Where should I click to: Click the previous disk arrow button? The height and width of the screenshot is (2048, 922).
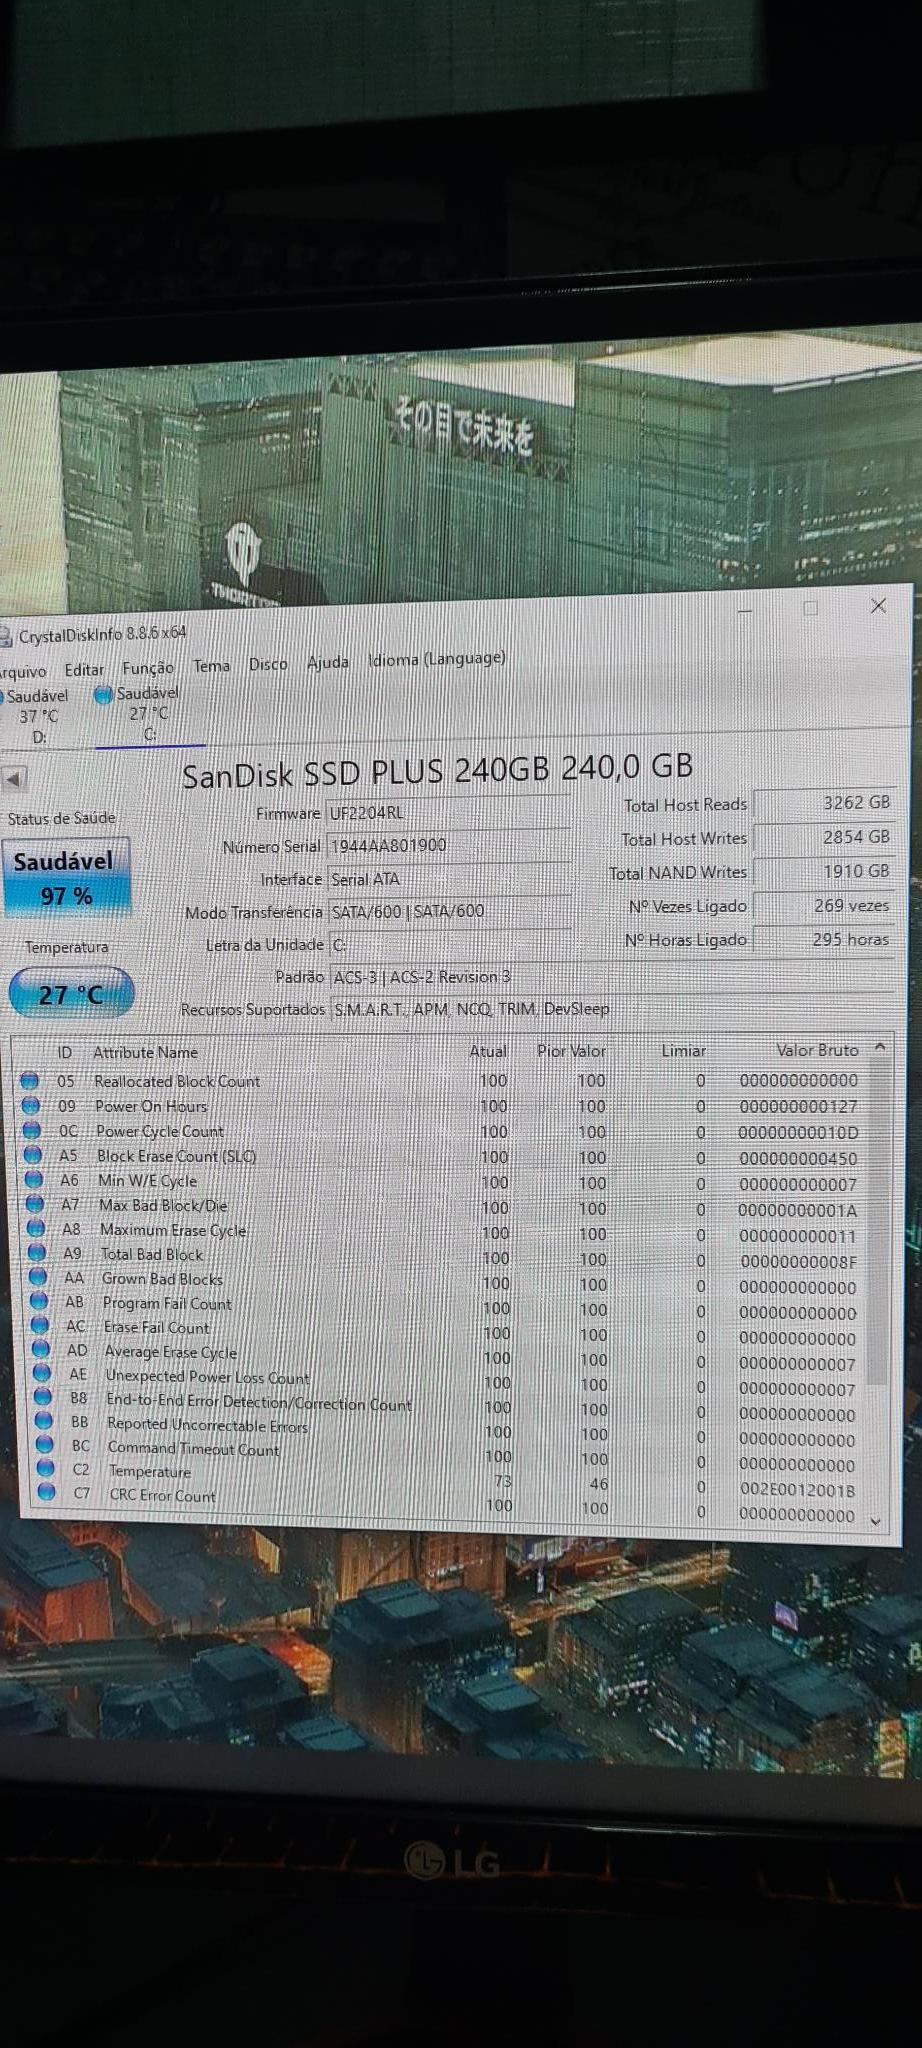coord(14,778)
